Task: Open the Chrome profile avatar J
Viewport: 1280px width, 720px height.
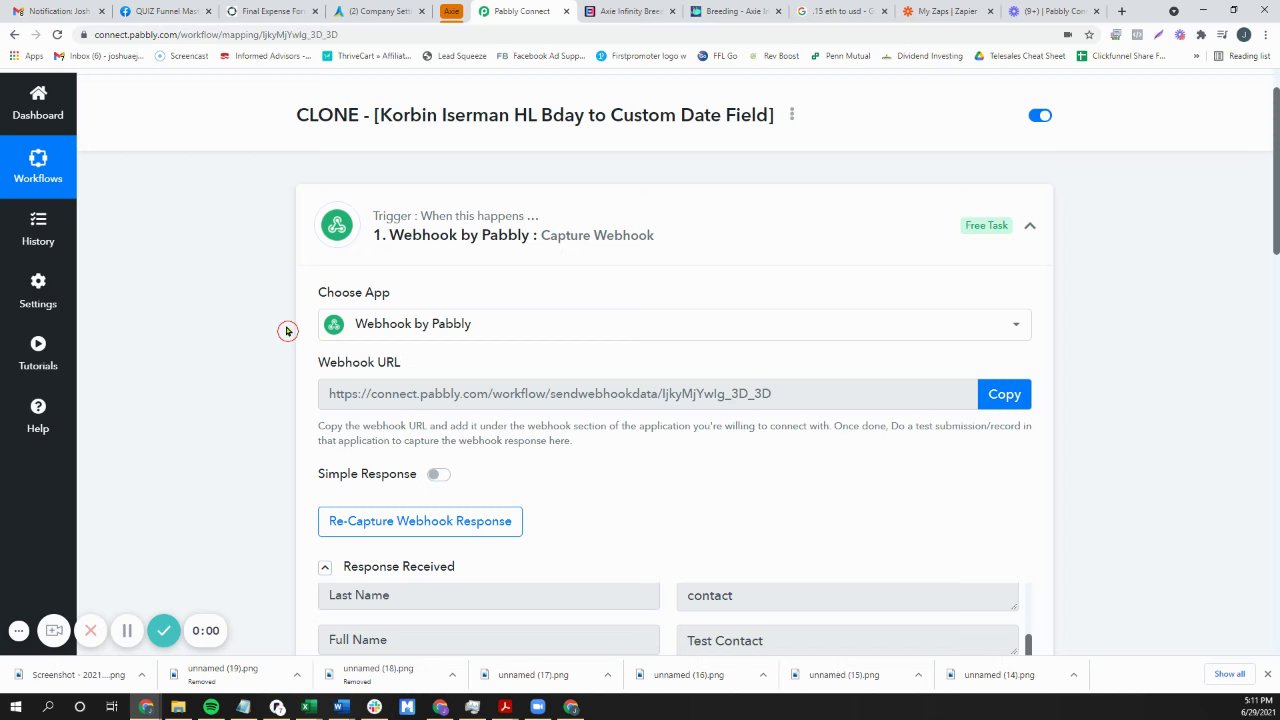Action: (1244, 34)
